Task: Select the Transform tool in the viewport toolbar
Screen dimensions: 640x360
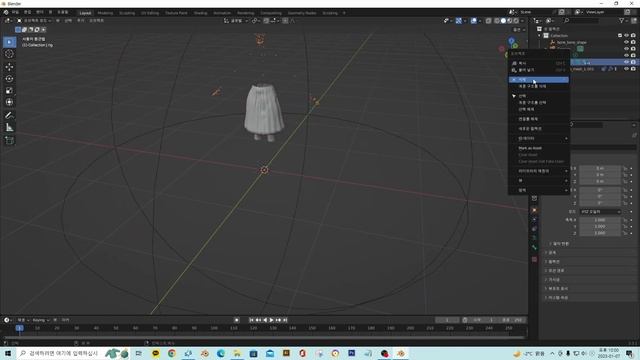Action: (x=9, y=102)
